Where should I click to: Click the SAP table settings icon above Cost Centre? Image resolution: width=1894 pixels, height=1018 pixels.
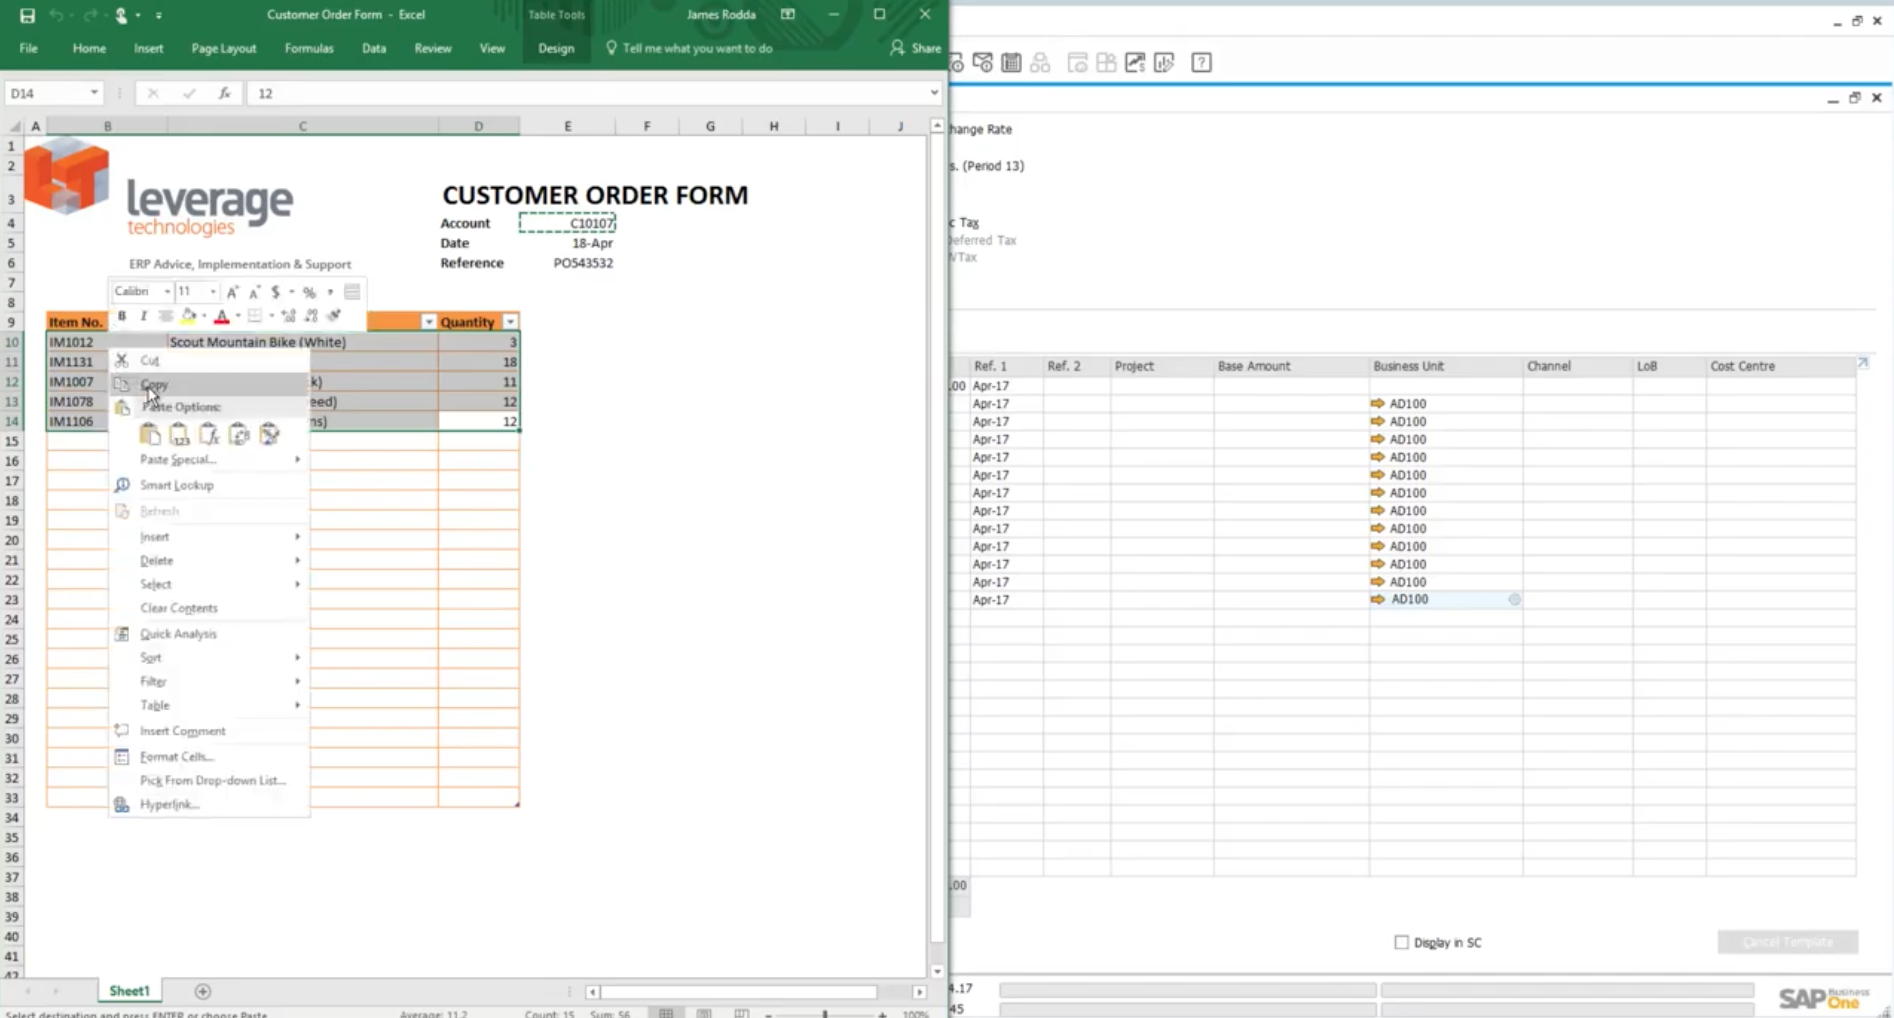click(1863, 363)
